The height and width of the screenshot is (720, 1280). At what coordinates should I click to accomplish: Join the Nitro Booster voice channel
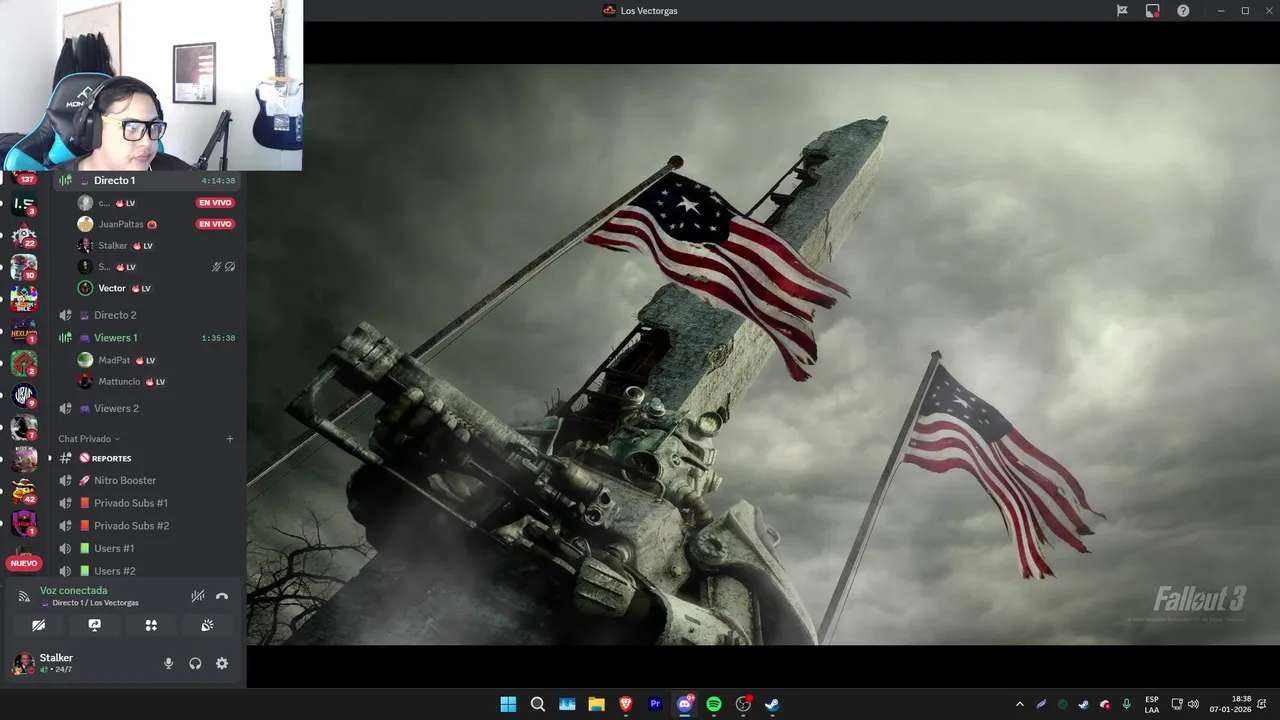(148, 480)
